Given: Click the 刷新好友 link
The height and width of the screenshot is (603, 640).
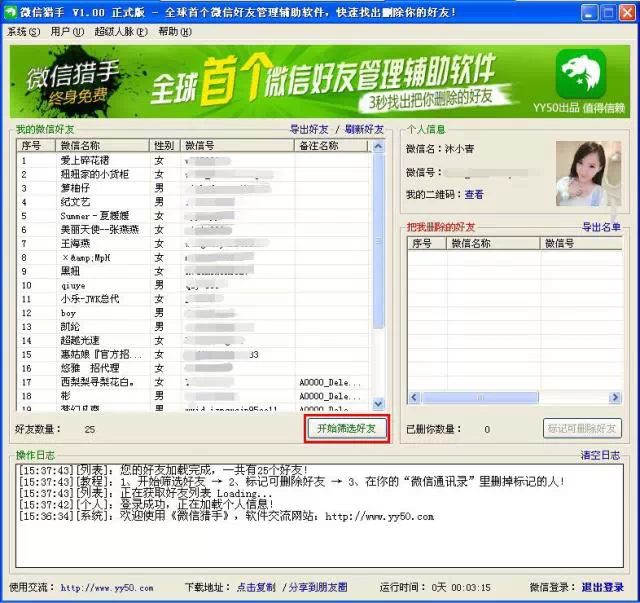Looking at the screenshot, I should (364, 130).
